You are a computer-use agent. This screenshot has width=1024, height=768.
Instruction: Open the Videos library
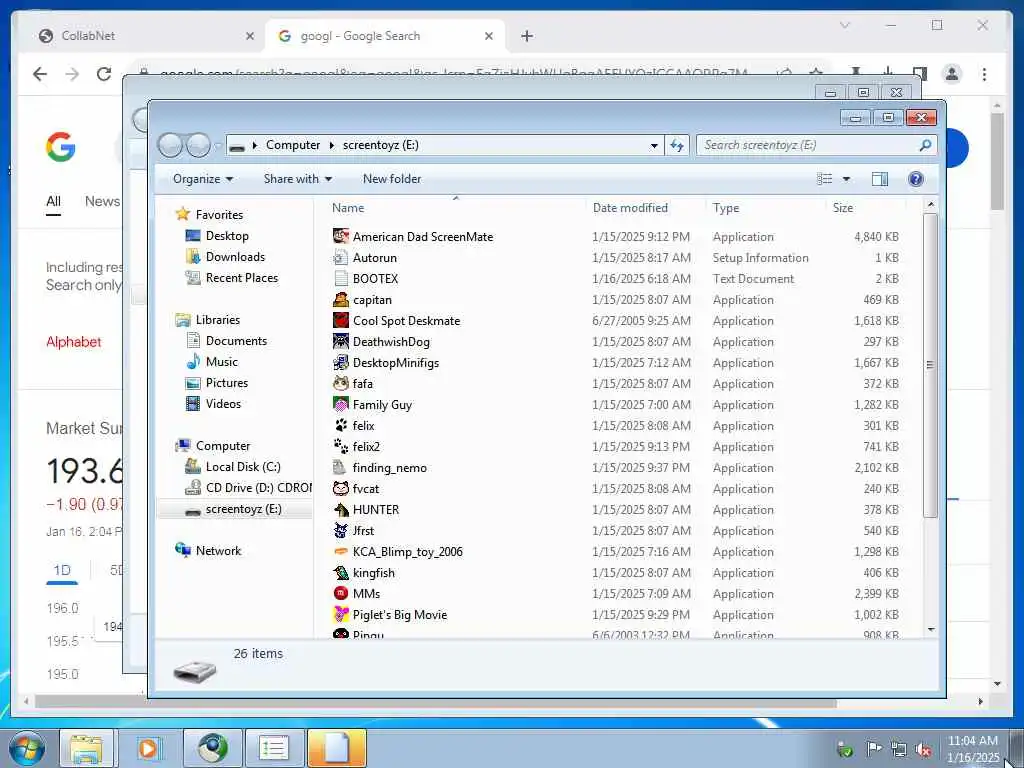pyautogui.click(x=223, y=404)
